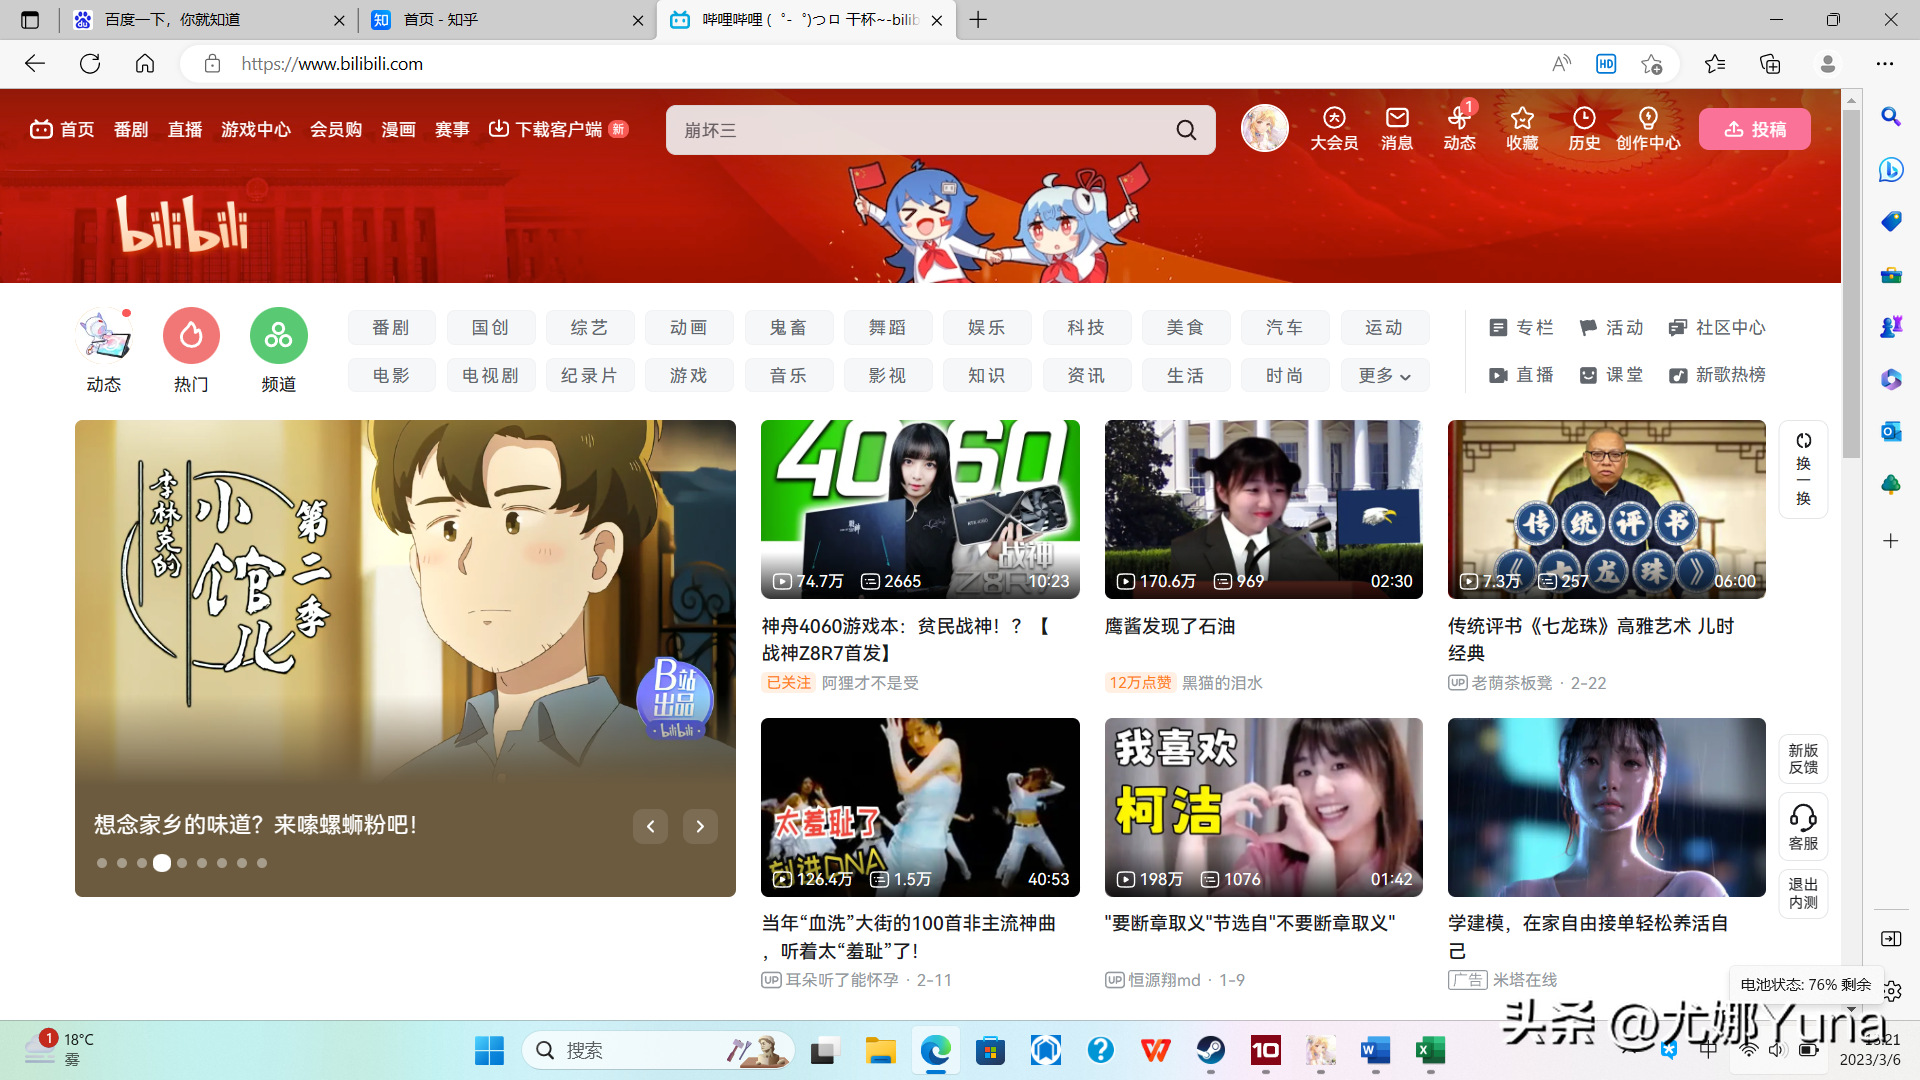Open the 历史 history clock icon
Screen dimensions: 1920x1080
click(1584, 129)
